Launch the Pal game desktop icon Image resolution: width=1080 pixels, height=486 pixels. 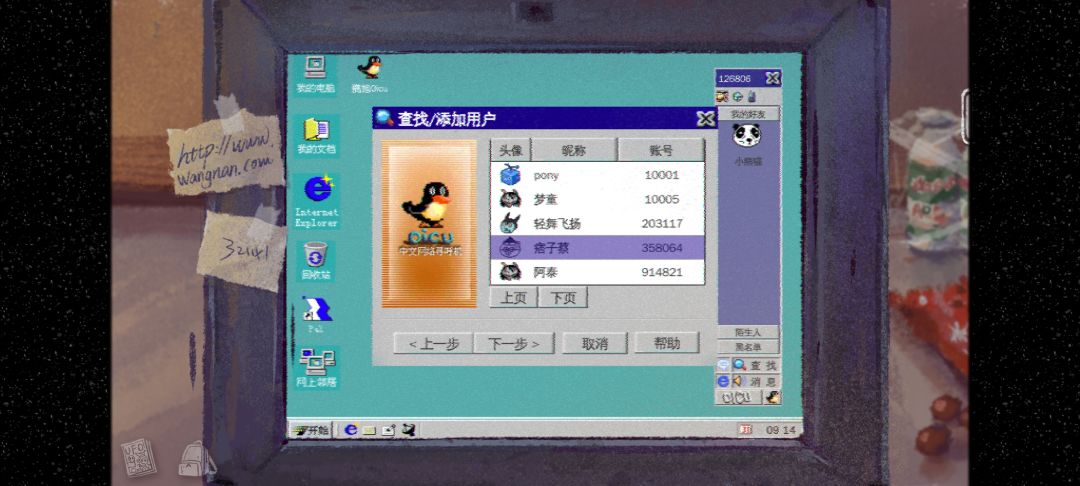tap(316, 314)
